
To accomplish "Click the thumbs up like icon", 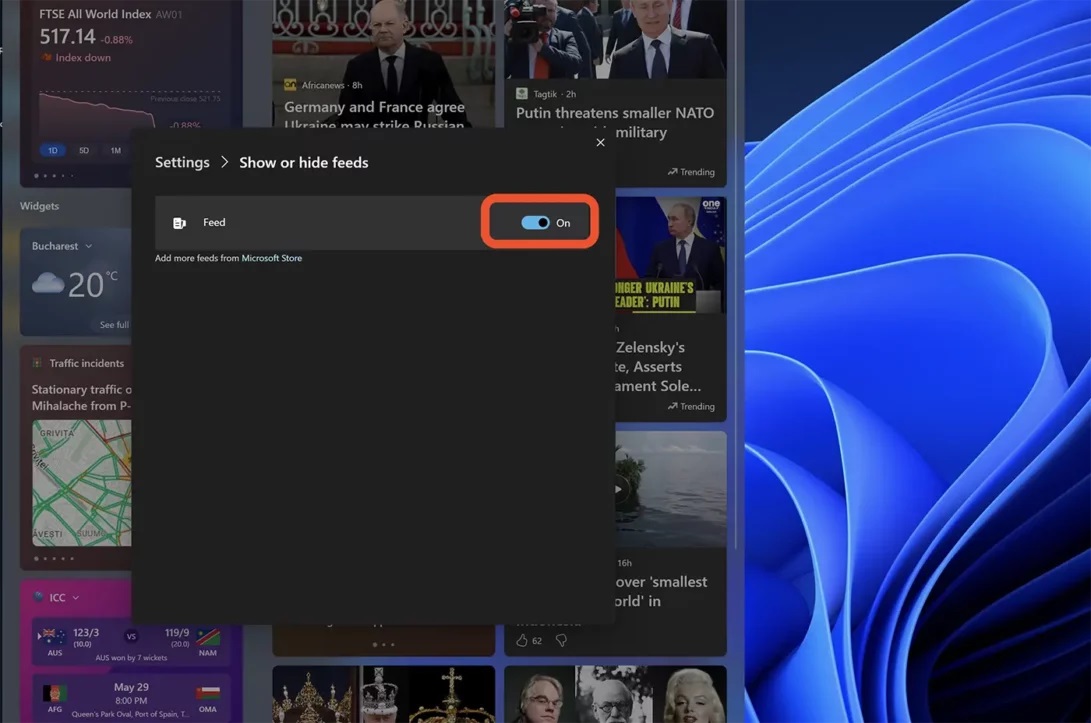I will pos(521,640).
